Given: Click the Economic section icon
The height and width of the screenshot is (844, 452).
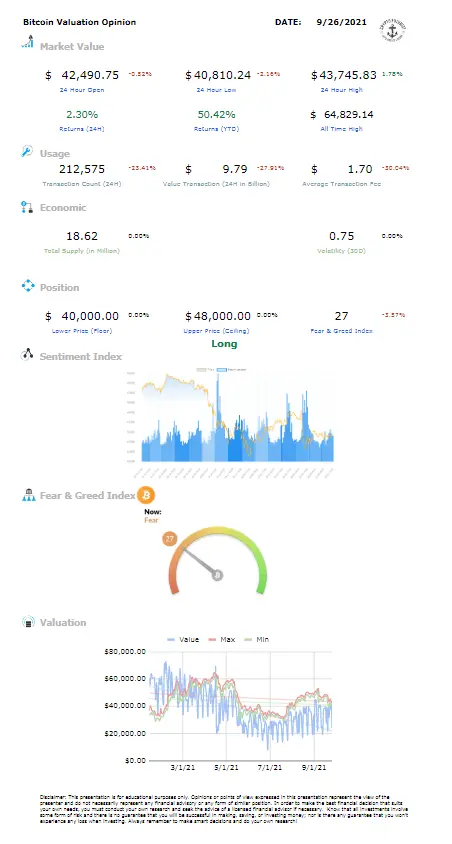Looking at the screenshot, I should [27, 207].
